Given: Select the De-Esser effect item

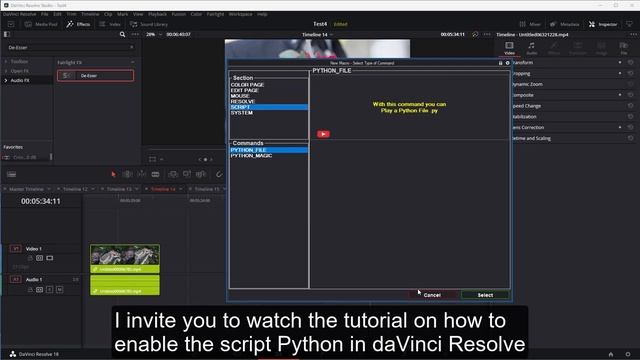Looking at the screenshot, I should click(96, 76).
